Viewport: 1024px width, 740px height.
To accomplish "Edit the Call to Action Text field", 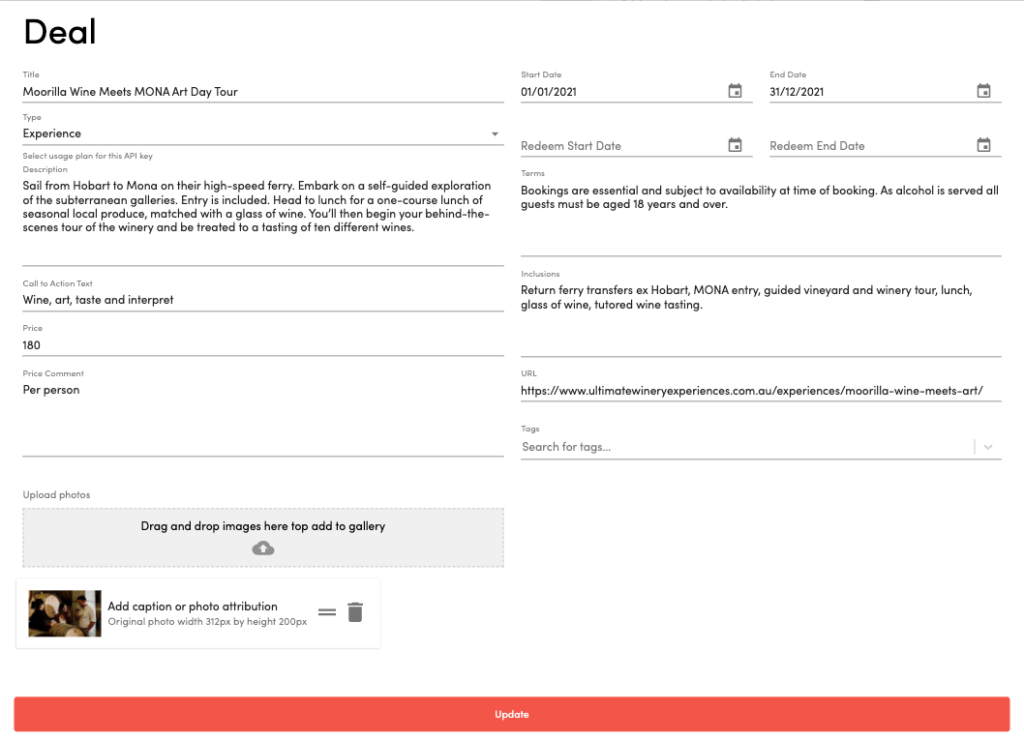I will point(263,300).
